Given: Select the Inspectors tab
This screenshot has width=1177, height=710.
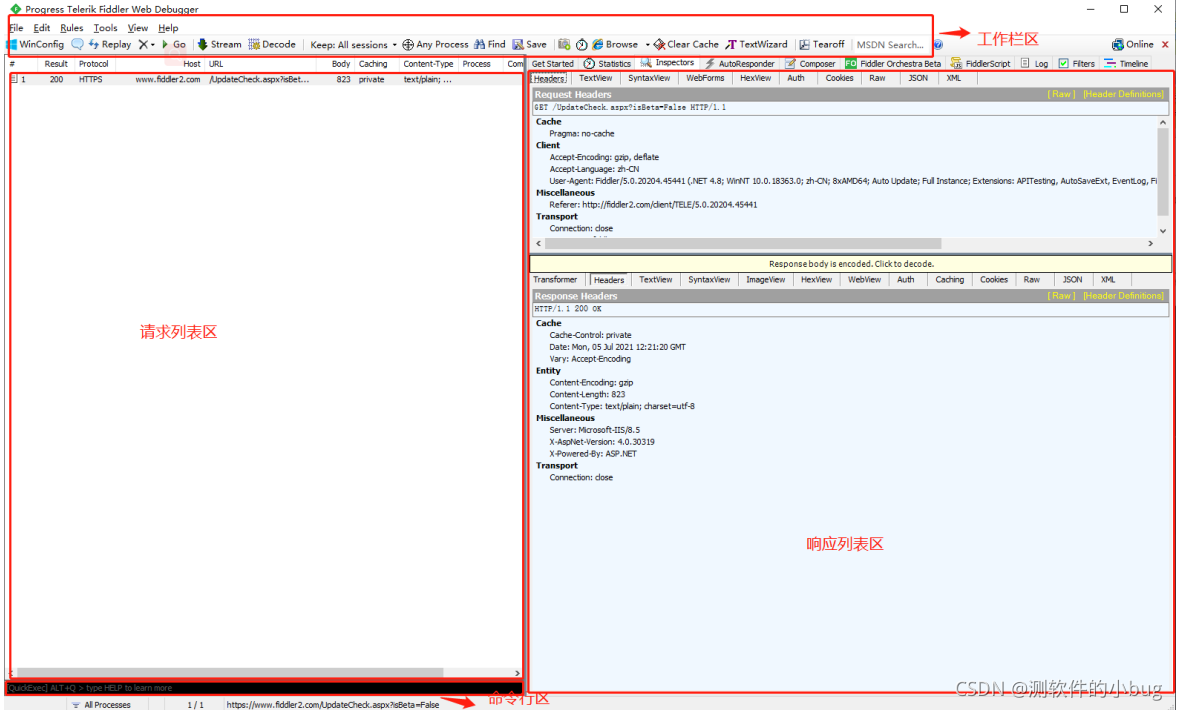Looking at the screenshot, I should 667,63.
